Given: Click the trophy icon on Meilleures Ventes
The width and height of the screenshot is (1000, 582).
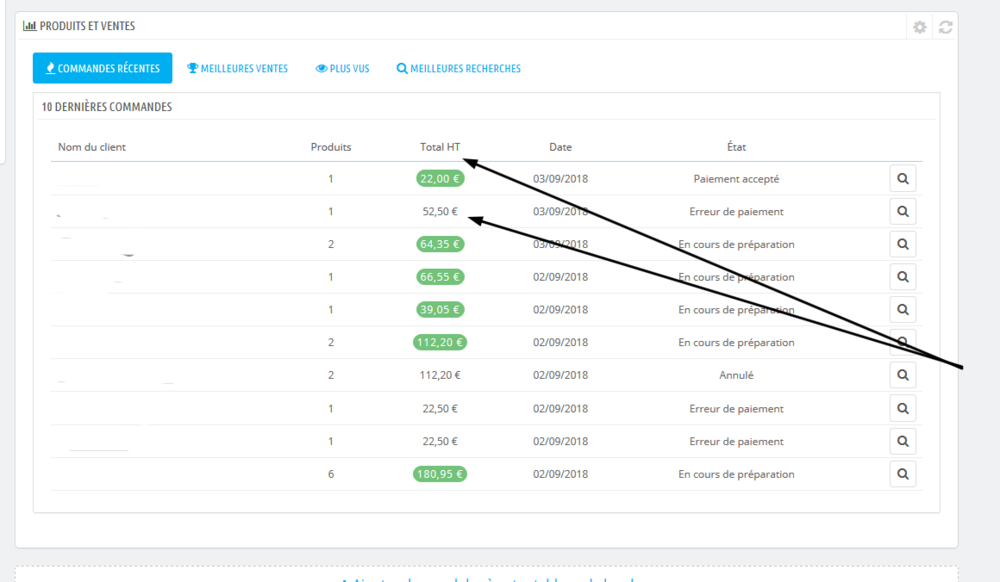Looking at the screenshot, I should click(x=192, y=68).
